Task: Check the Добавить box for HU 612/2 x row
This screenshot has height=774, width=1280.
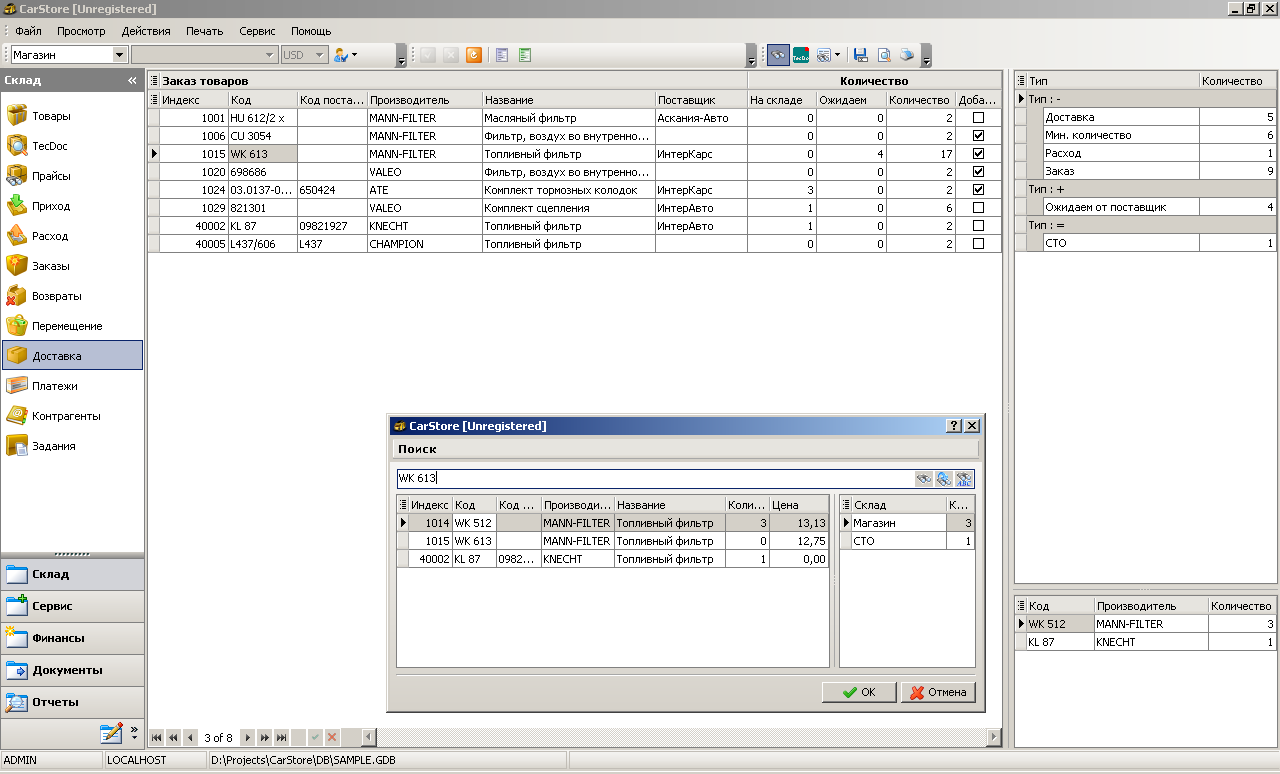Action: (x=978, y=118)
